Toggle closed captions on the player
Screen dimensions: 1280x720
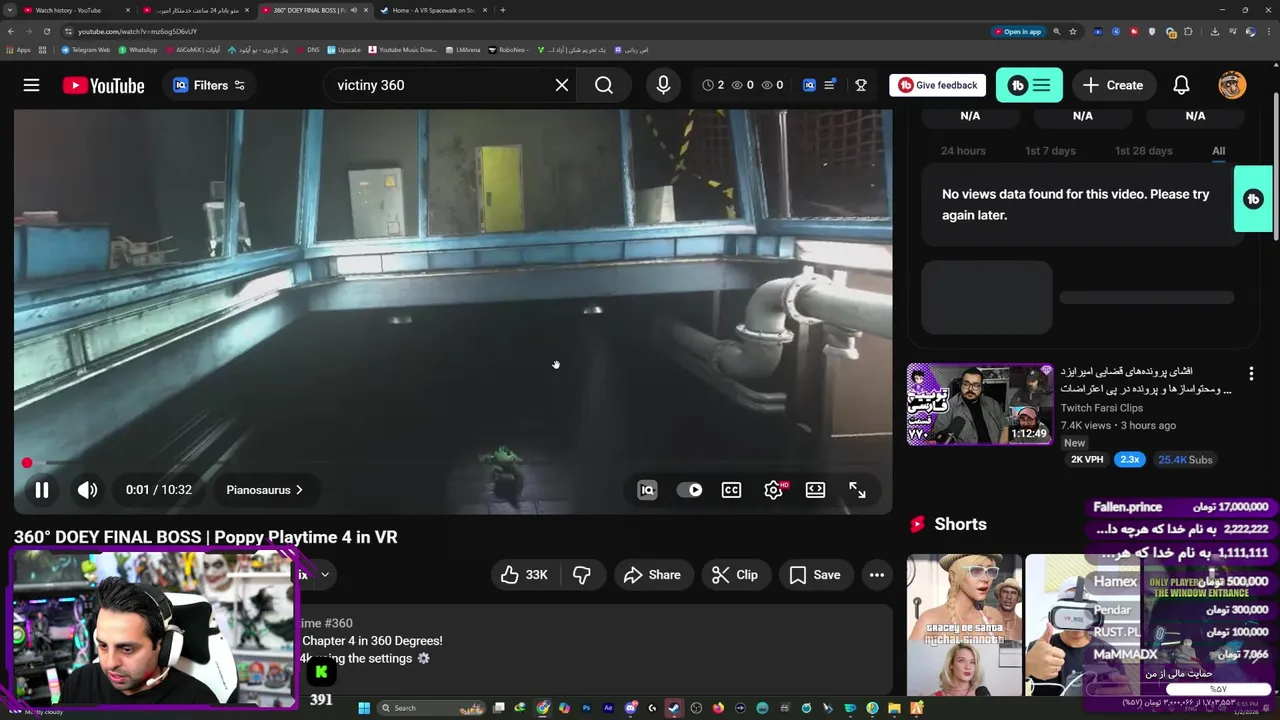731,490
